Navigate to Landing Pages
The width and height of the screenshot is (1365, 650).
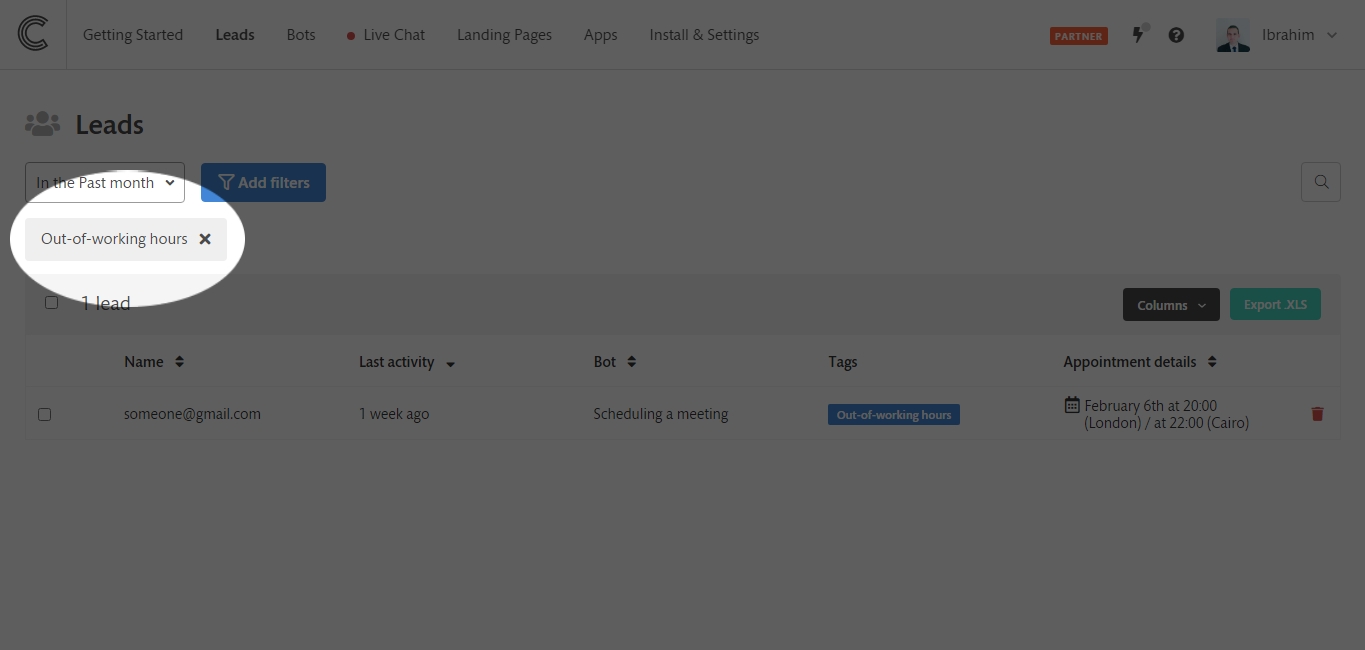504,35
